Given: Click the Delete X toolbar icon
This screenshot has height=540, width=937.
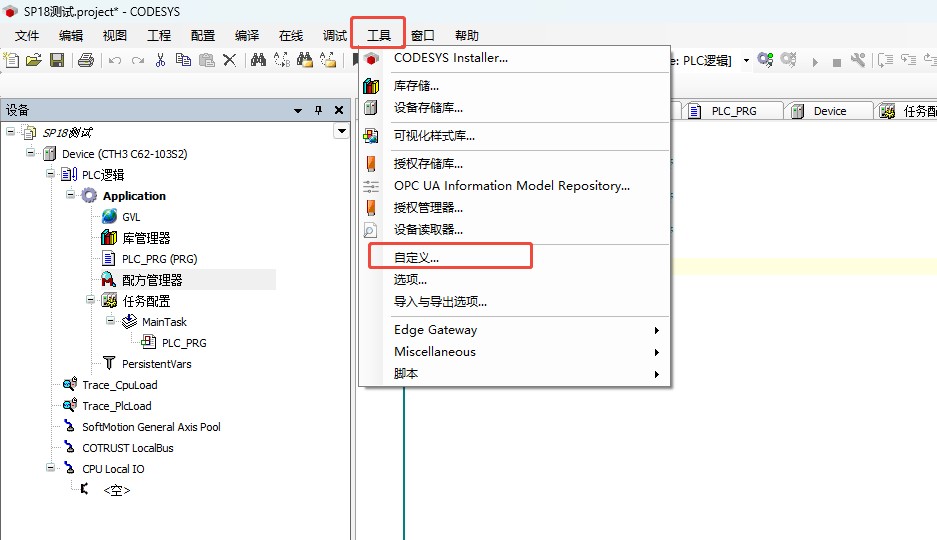Looking at the screenshot, I should click(229, 60).
